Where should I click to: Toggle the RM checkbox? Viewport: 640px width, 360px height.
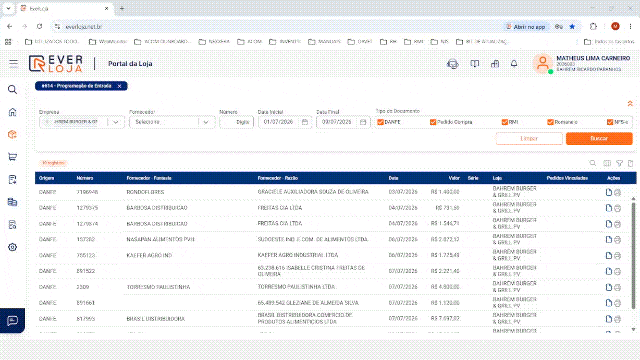point(504,122)
